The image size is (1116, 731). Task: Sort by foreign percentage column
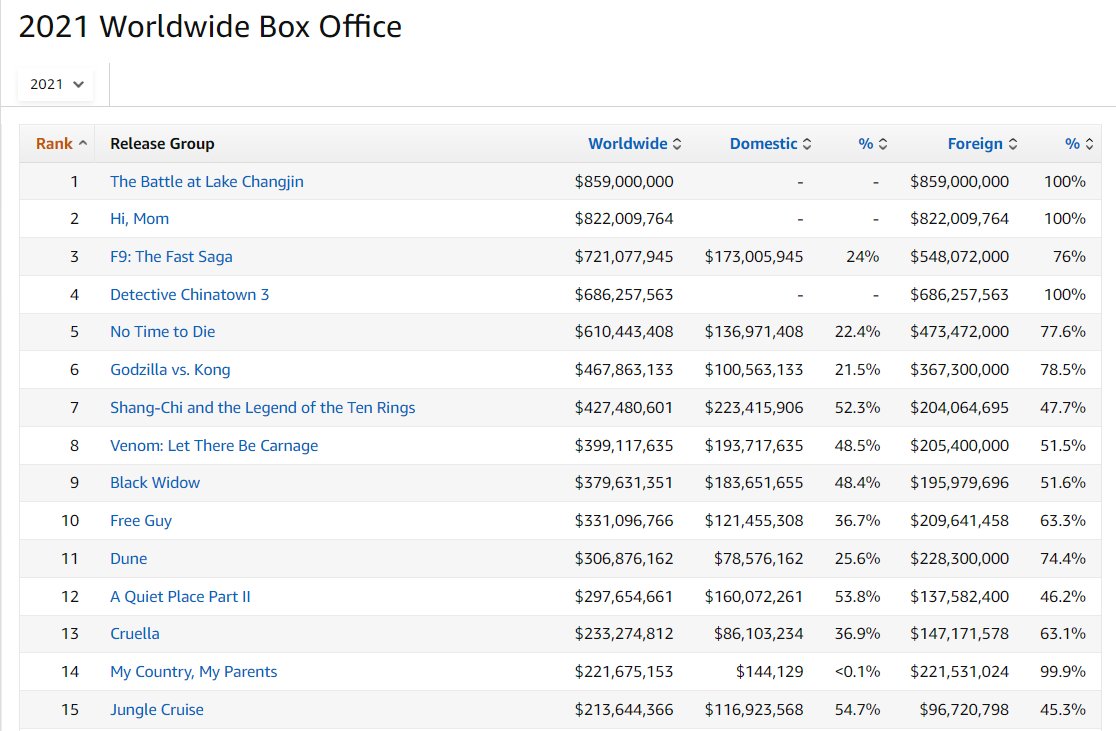(x=1072, y=144)
